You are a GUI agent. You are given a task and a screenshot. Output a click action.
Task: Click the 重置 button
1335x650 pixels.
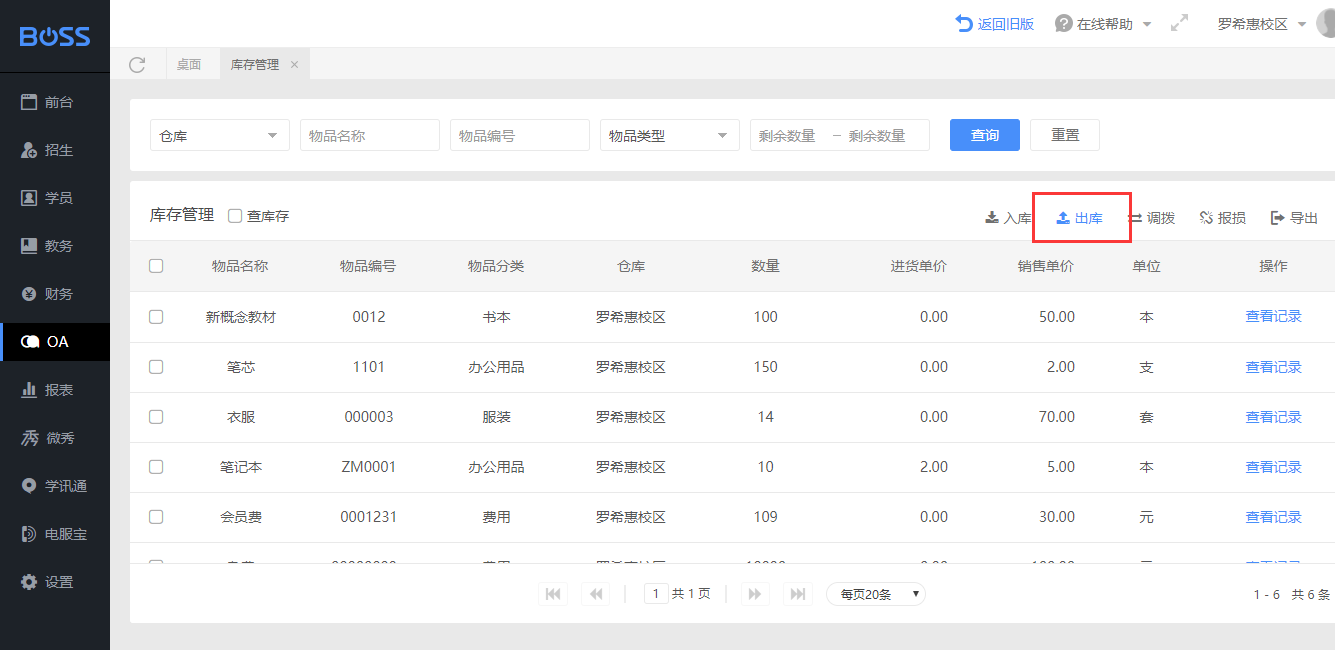tap(1065, 135)
